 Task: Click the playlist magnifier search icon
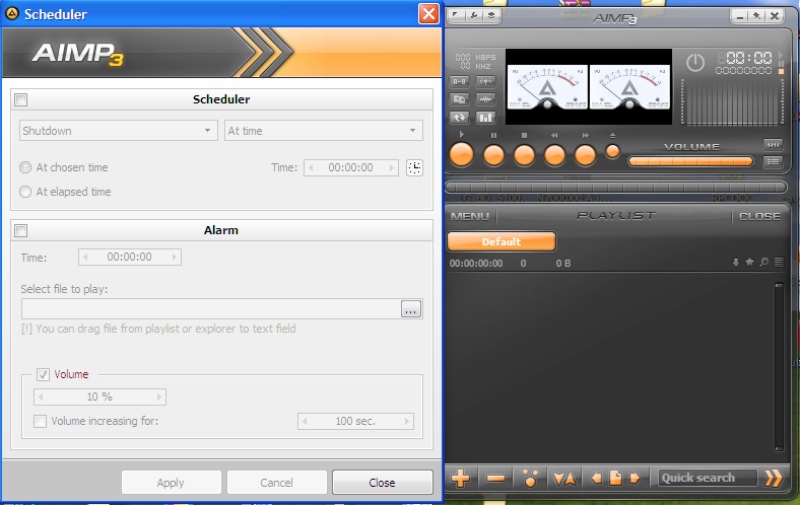click(x=764, y=262)
